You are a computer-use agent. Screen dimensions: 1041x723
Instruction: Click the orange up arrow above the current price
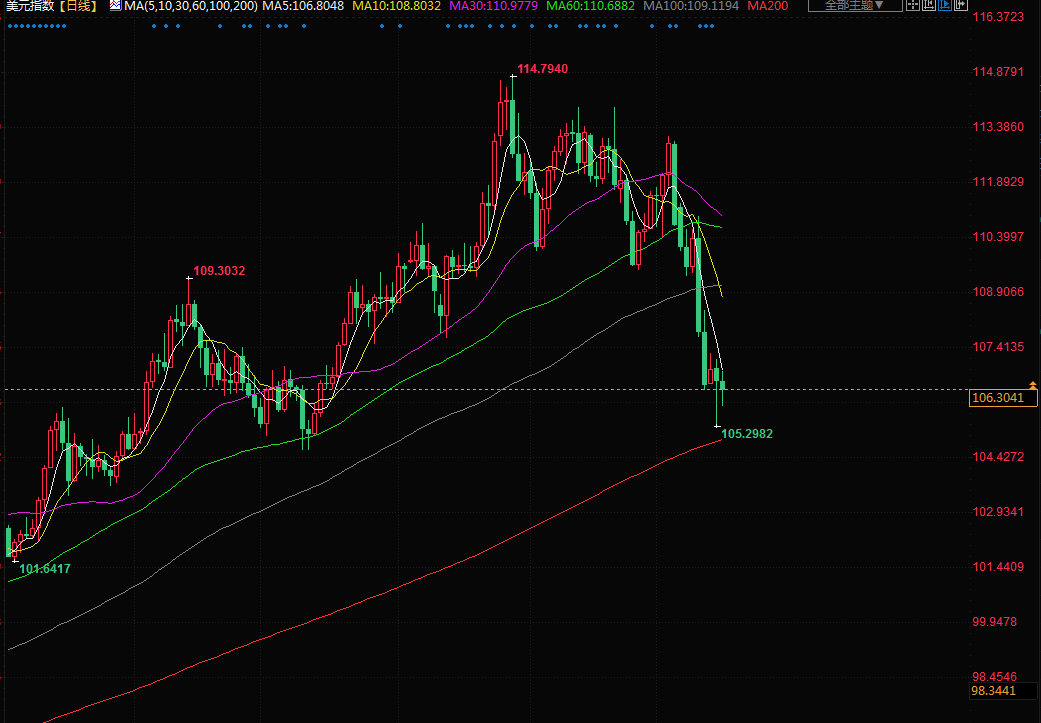point(1032,383)
